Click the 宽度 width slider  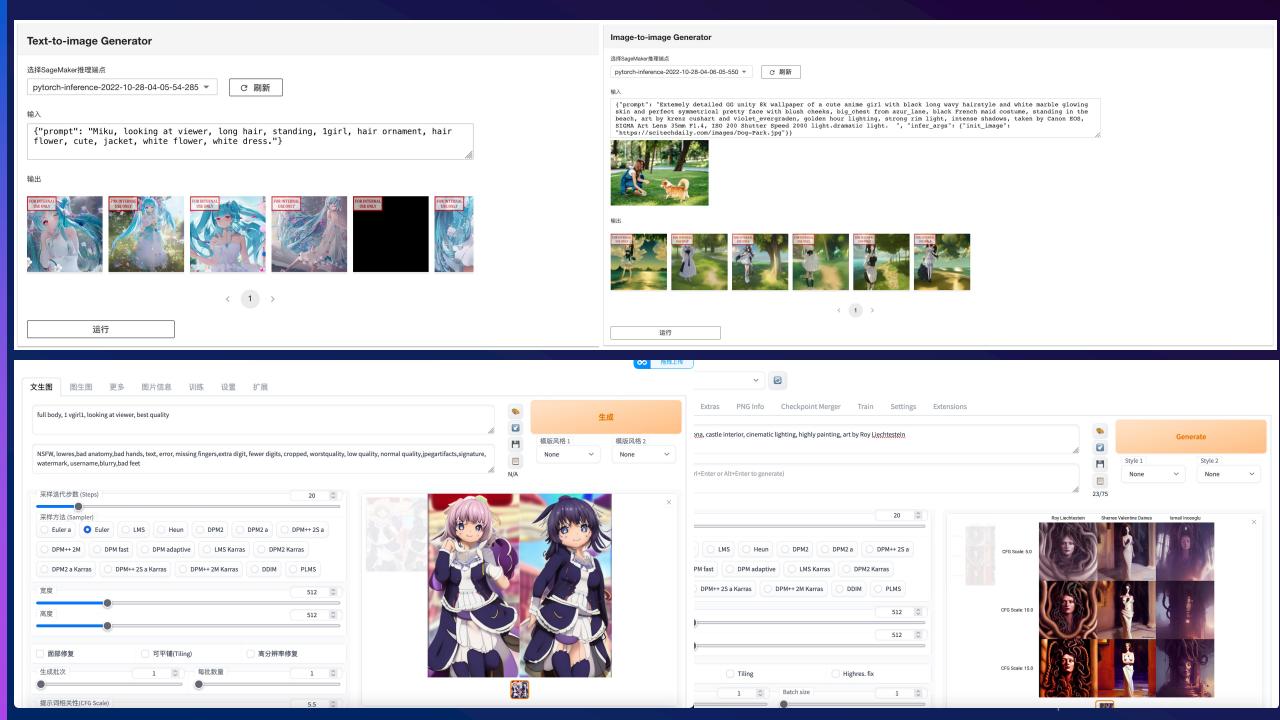[x=188, y=603]
